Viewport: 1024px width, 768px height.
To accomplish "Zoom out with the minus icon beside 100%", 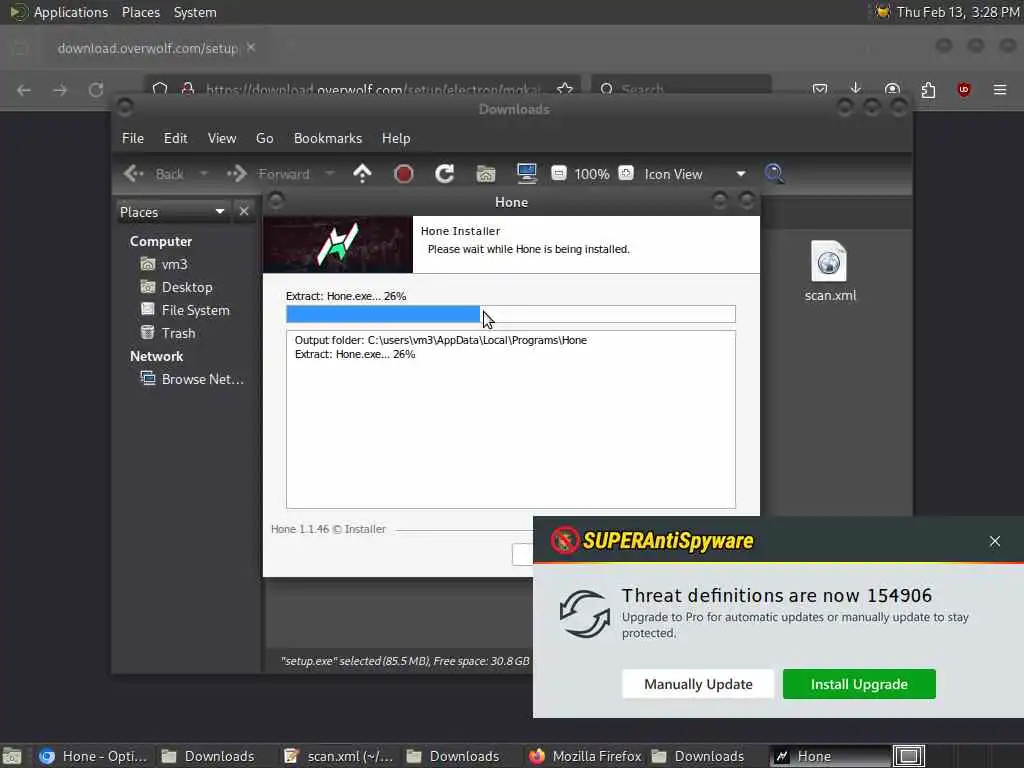I will (x=558, y=173).
